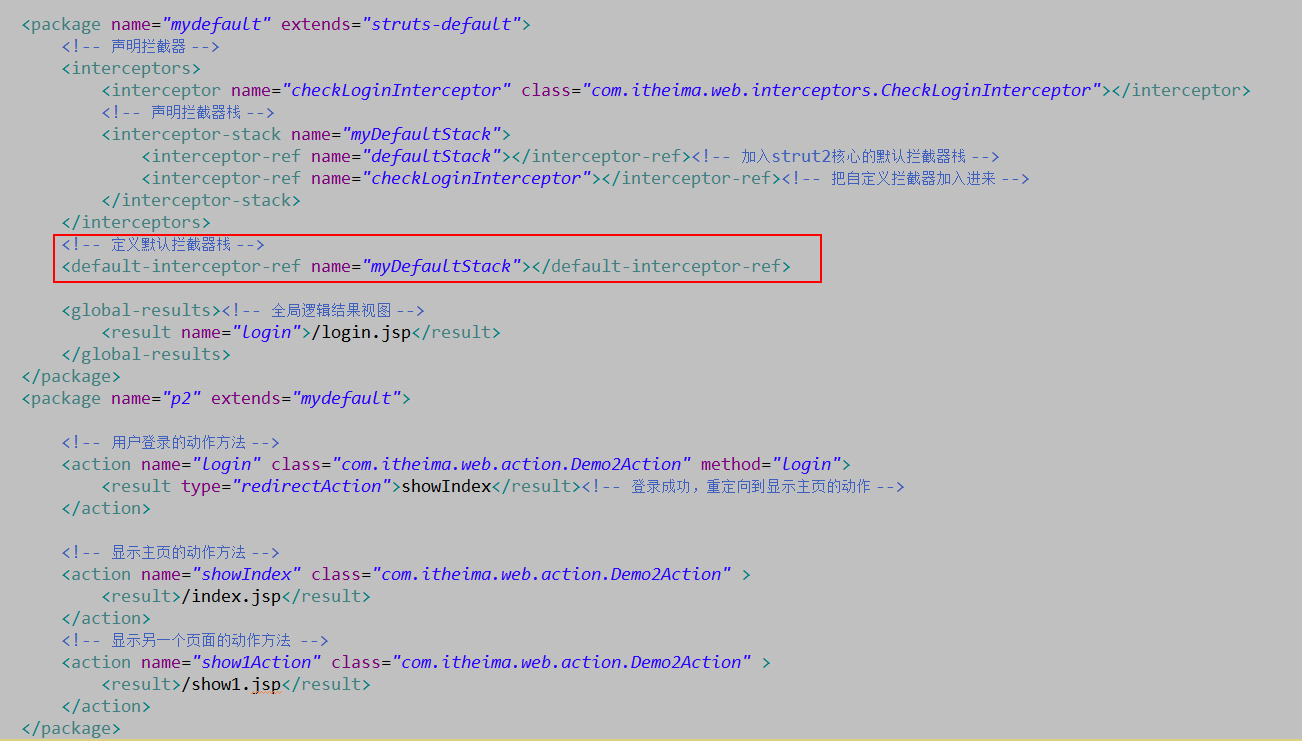
Task: Click action name "login" value
Action: [x=226, y=464]
